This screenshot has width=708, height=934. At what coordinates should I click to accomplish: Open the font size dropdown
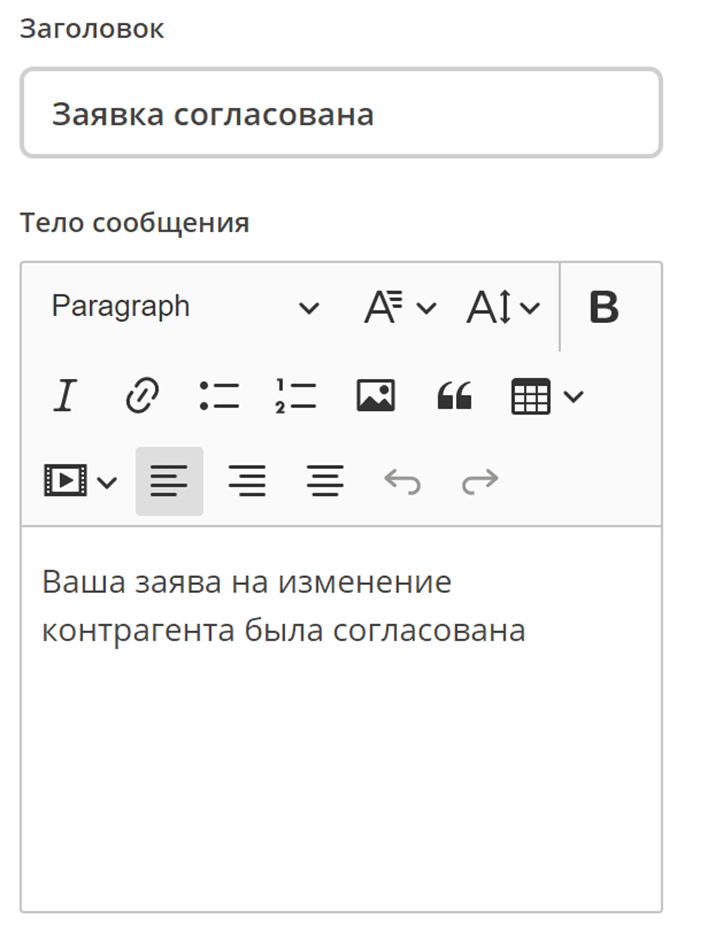tap(503, 307)
